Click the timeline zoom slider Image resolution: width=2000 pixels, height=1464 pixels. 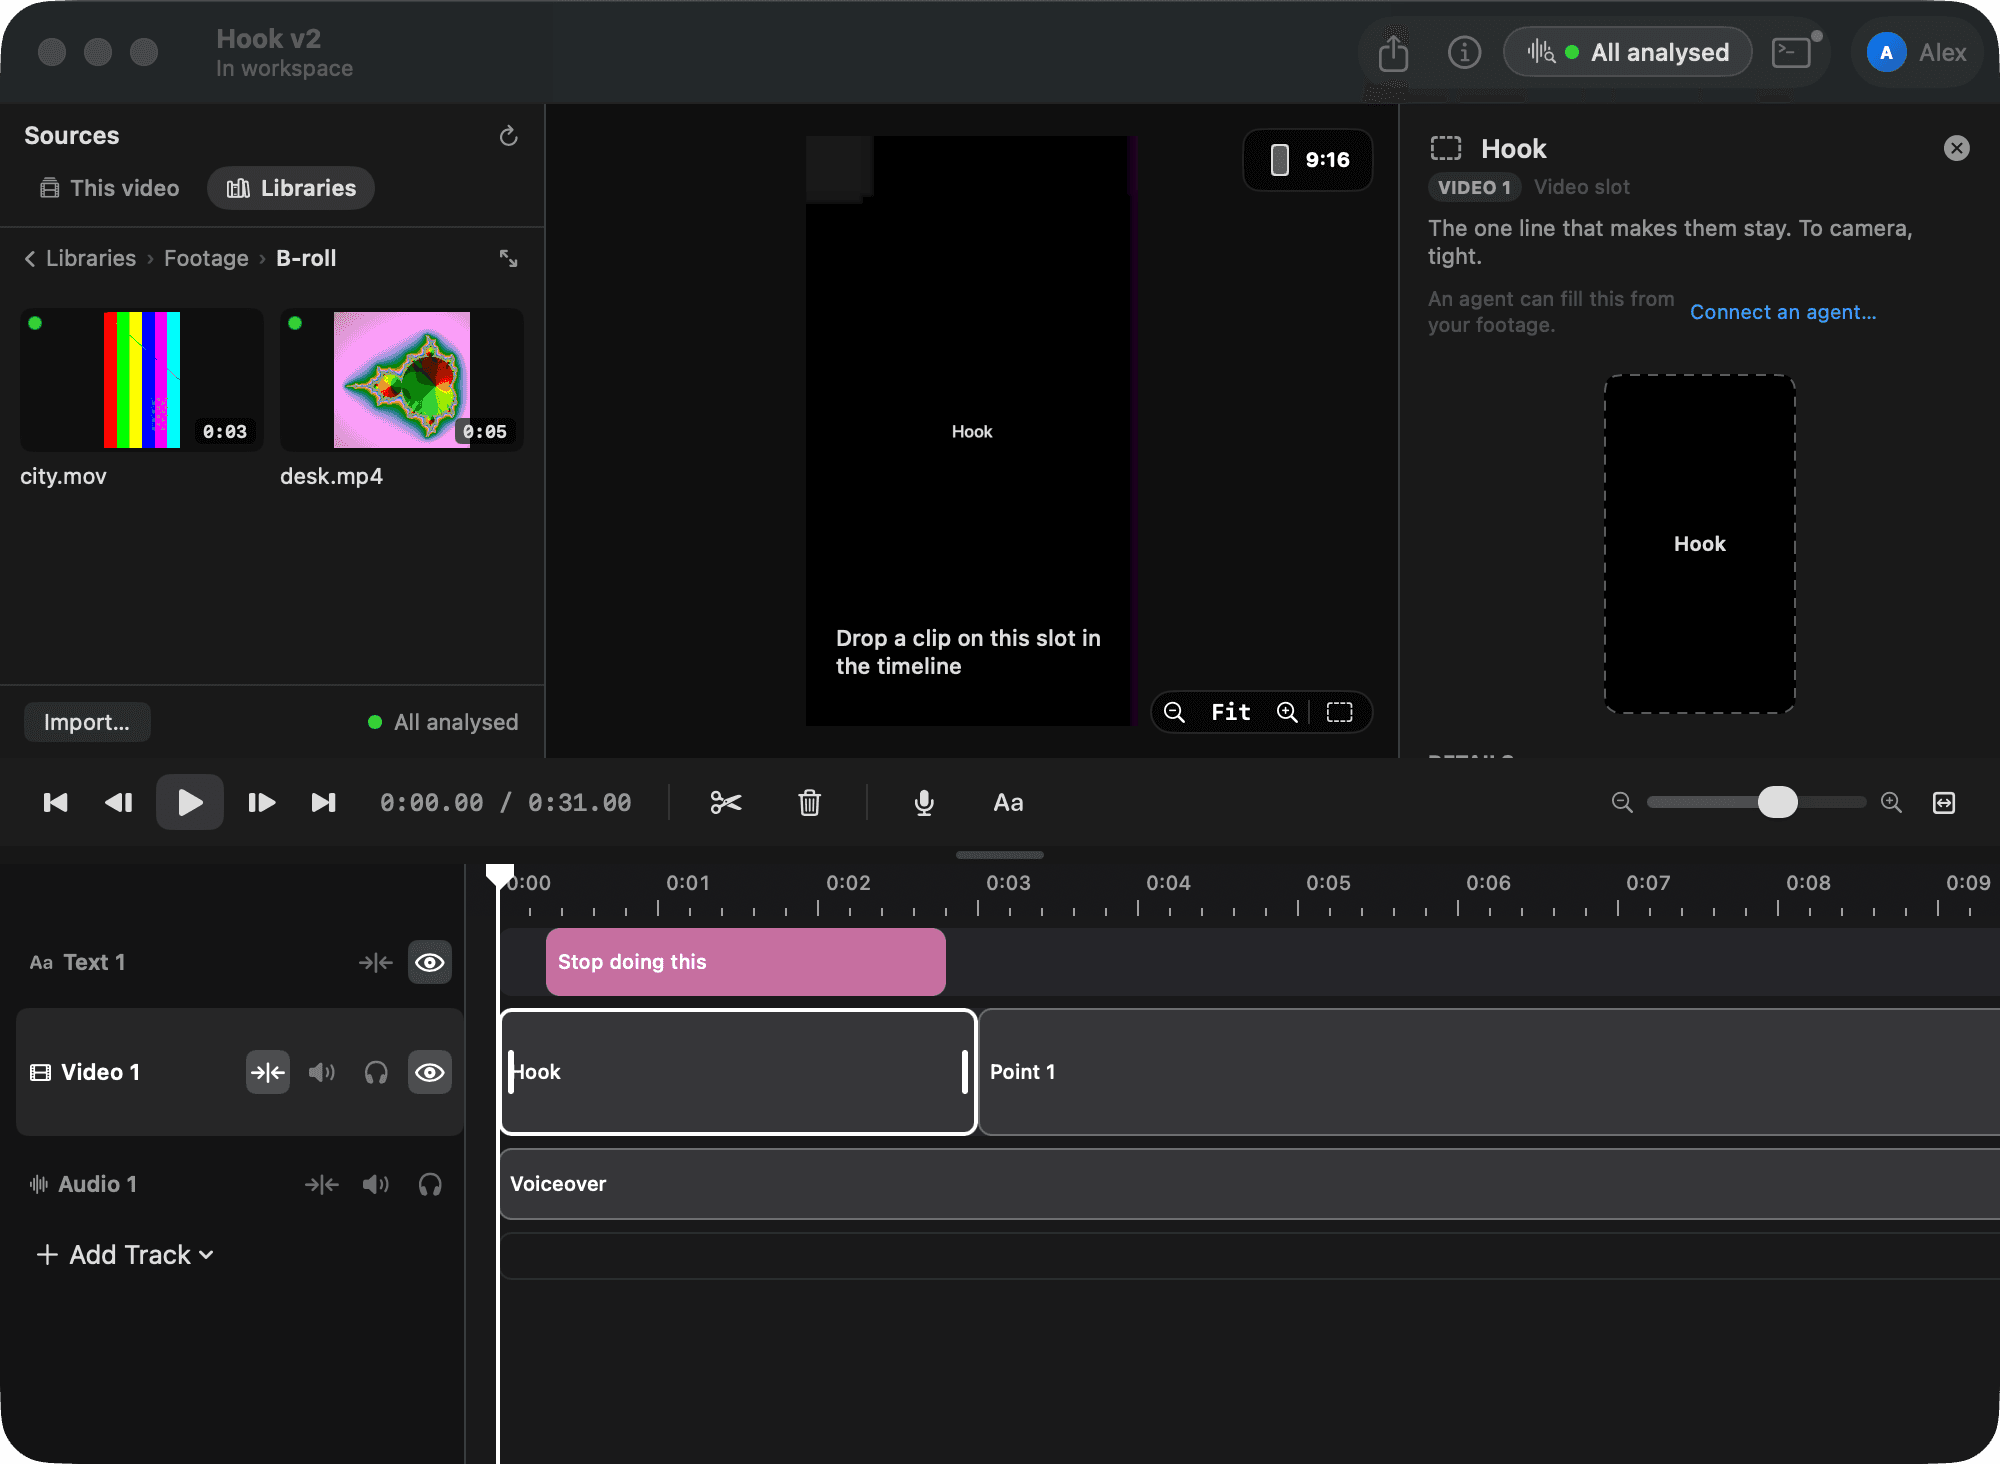(1757, 802)
